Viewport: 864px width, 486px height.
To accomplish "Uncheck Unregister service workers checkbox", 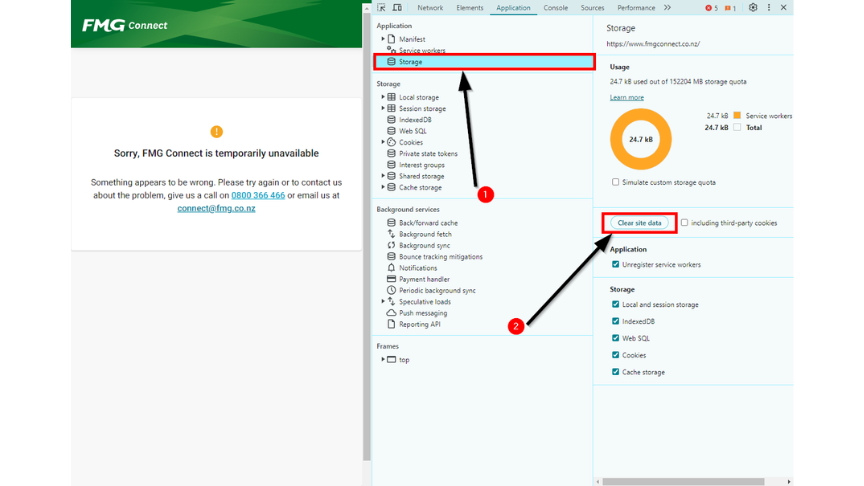I will click(x=615, y=265).
